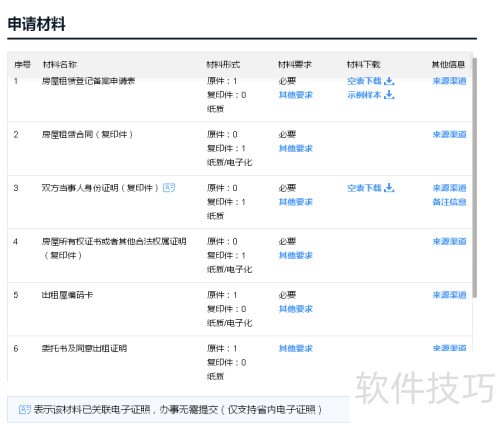Open 其他要求 for row 2 房屋租赁合同
The height and width of the screenshot is (425, 500).
pyautogui.click(x=296, y=148)
